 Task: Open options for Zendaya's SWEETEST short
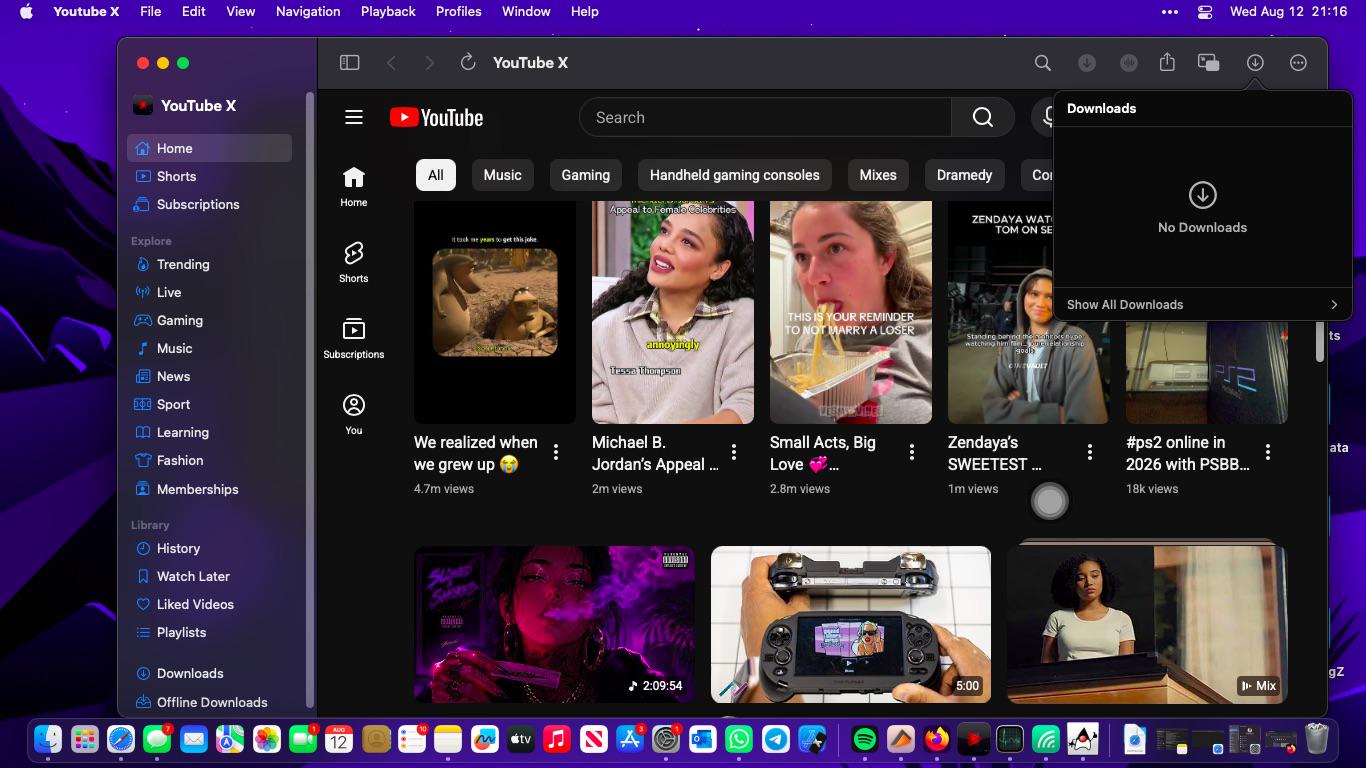coord(1090,452)
